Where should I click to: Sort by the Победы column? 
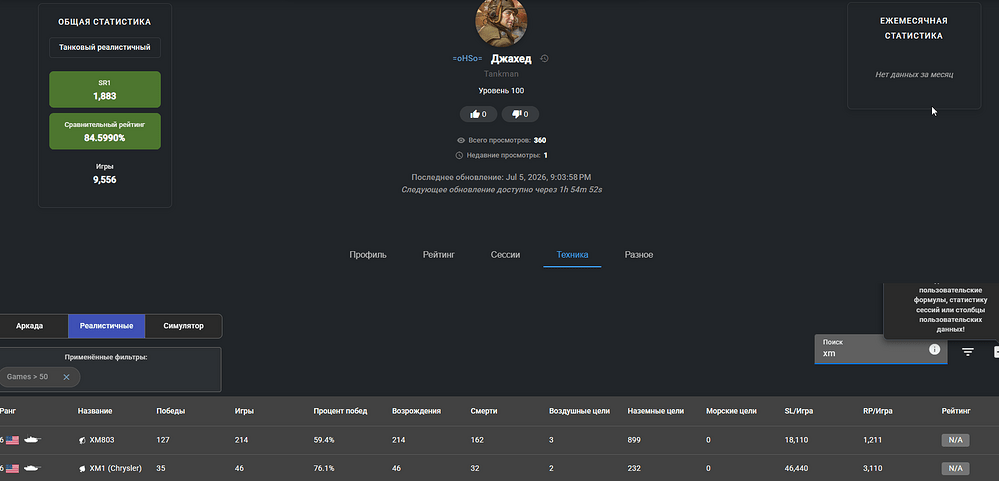point(171,412)
